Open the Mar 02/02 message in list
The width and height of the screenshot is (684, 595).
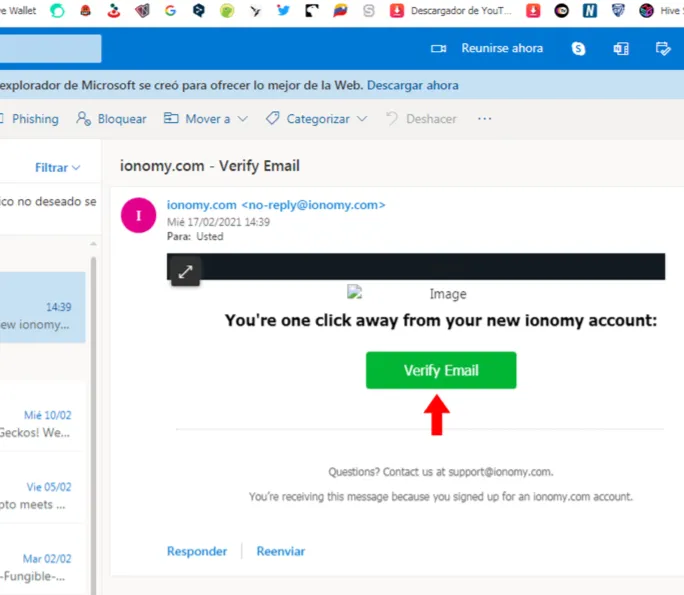tap(42, 559)
